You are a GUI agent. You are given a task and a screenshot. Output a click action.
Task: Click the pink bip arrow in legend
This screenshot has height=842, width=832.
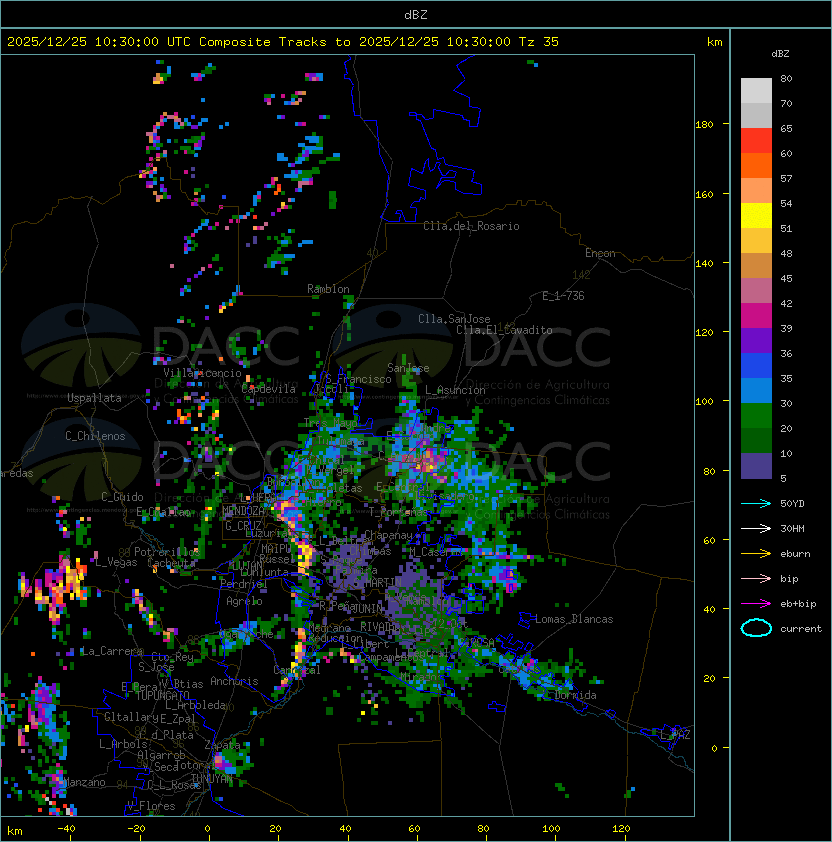[x=756, y=578]
